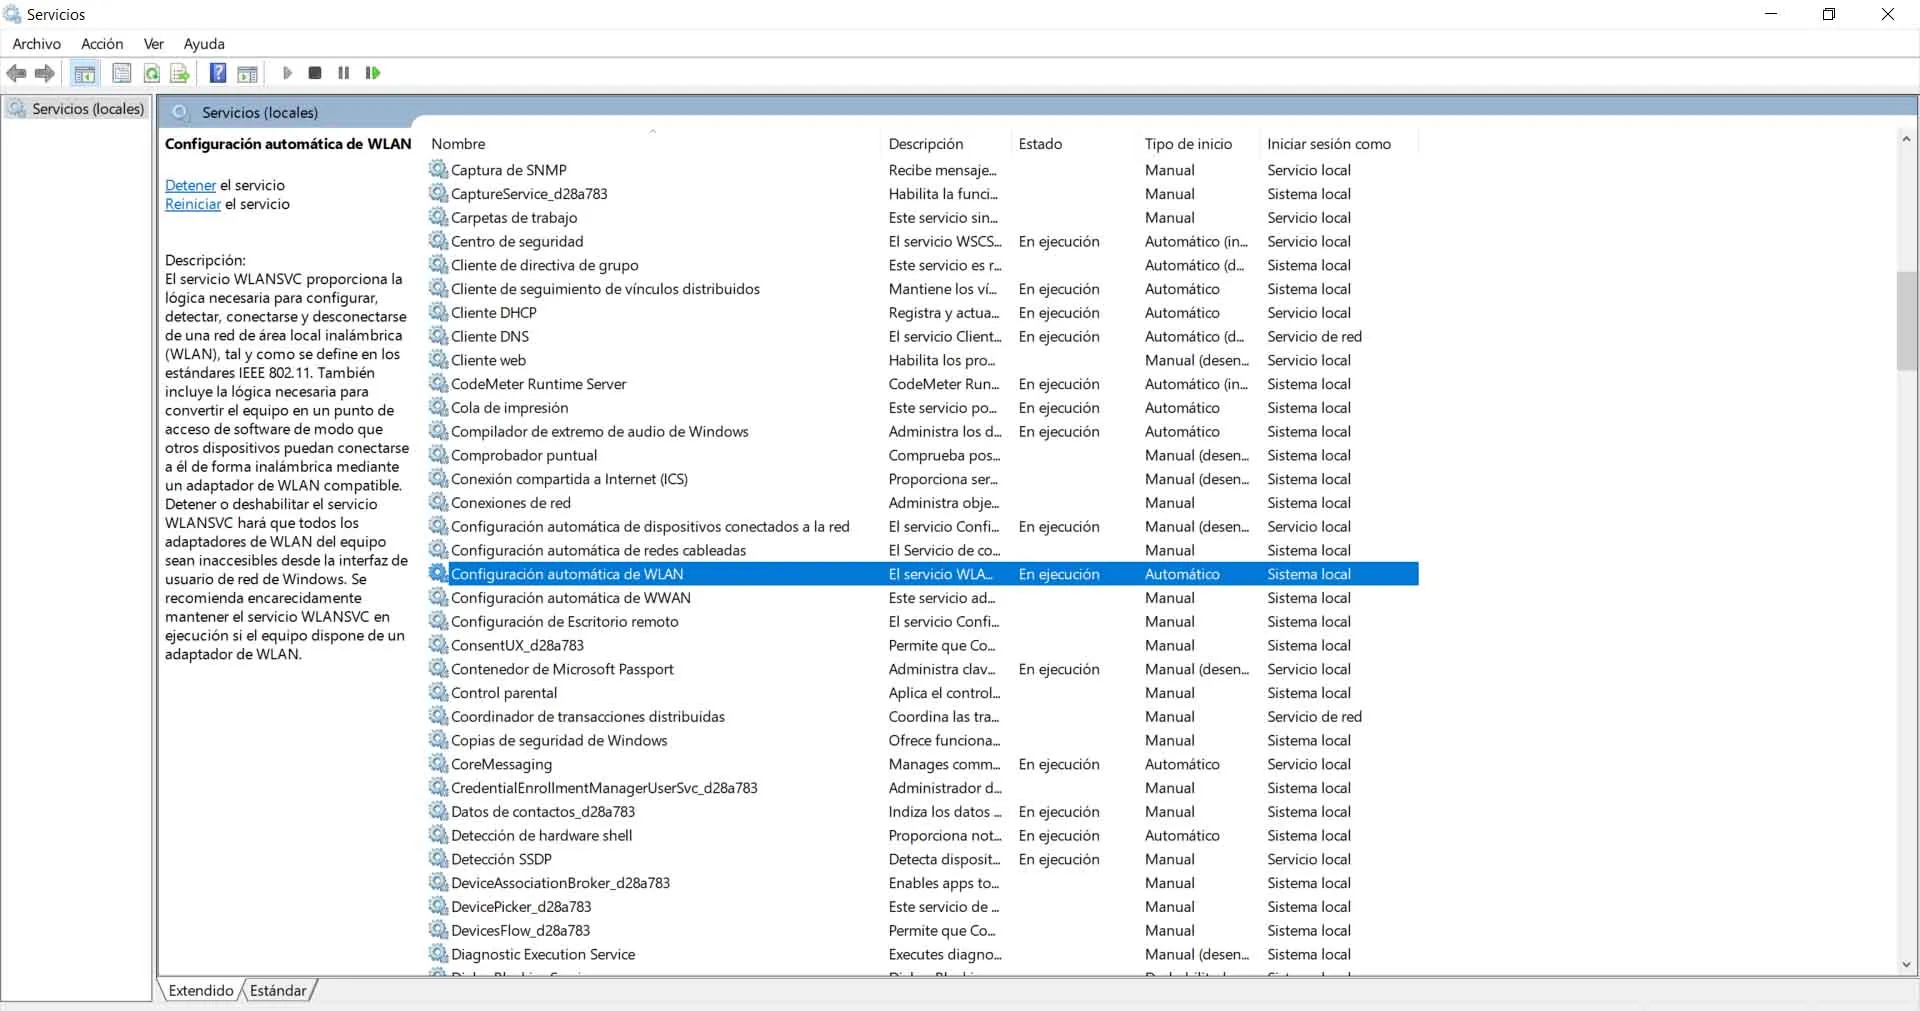Select Configuración de Escritorio remoto
This screenshot has width=1920, height=1011.
point(922,621)
